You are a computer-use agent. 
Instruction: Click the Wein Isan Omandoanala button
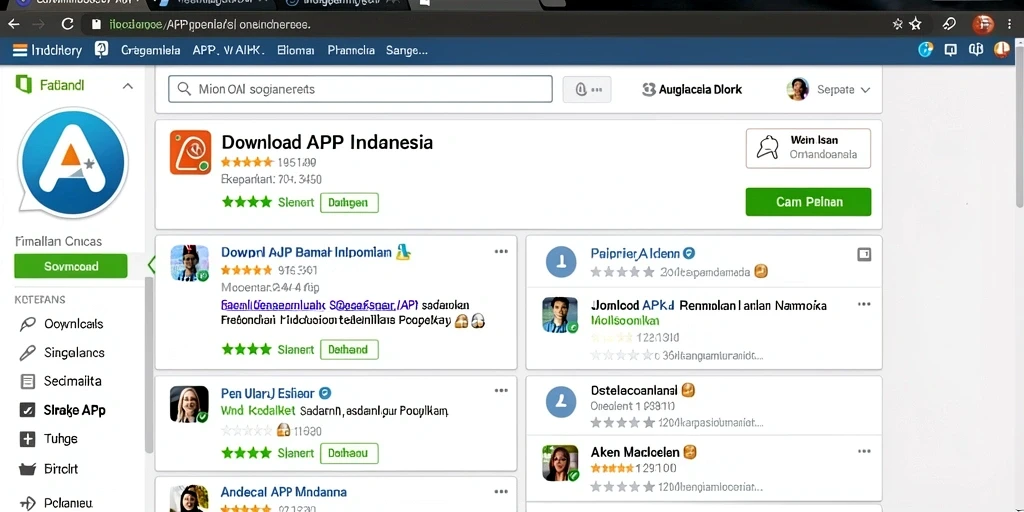(x=808, y=148)
